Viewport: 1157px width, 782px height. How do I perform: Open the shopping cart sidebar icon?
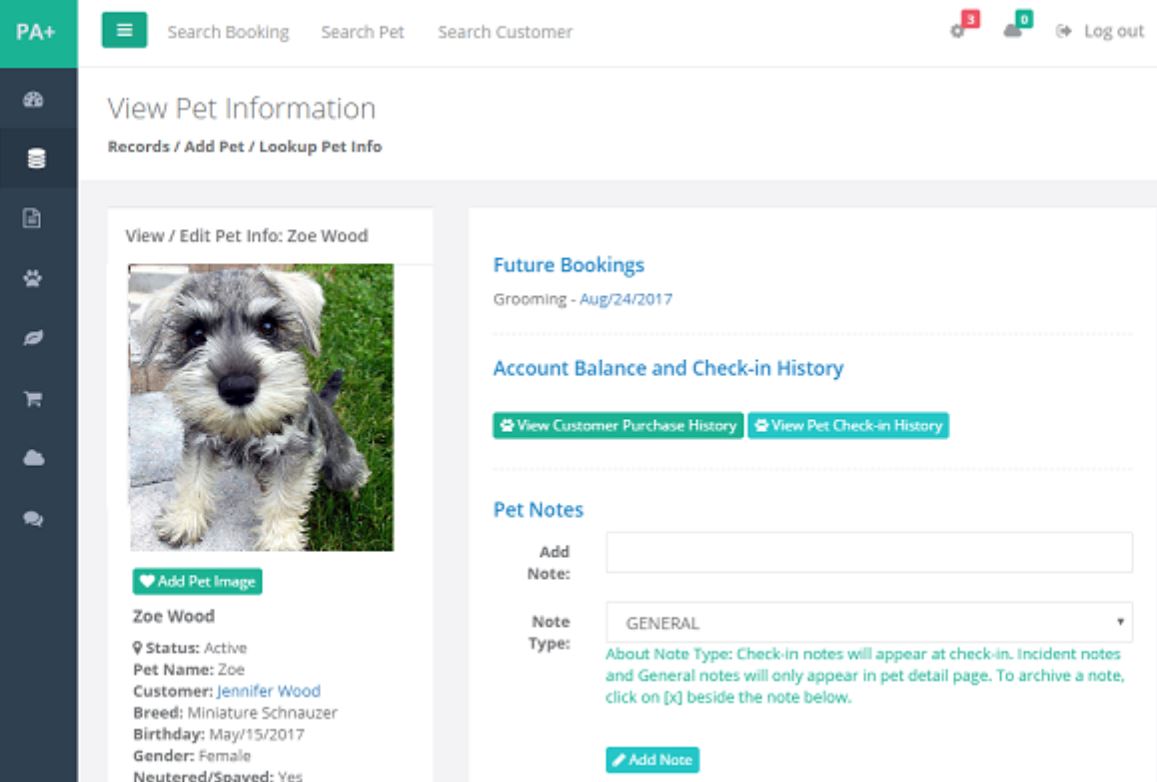pyautogui.click(x=33, y=398)
